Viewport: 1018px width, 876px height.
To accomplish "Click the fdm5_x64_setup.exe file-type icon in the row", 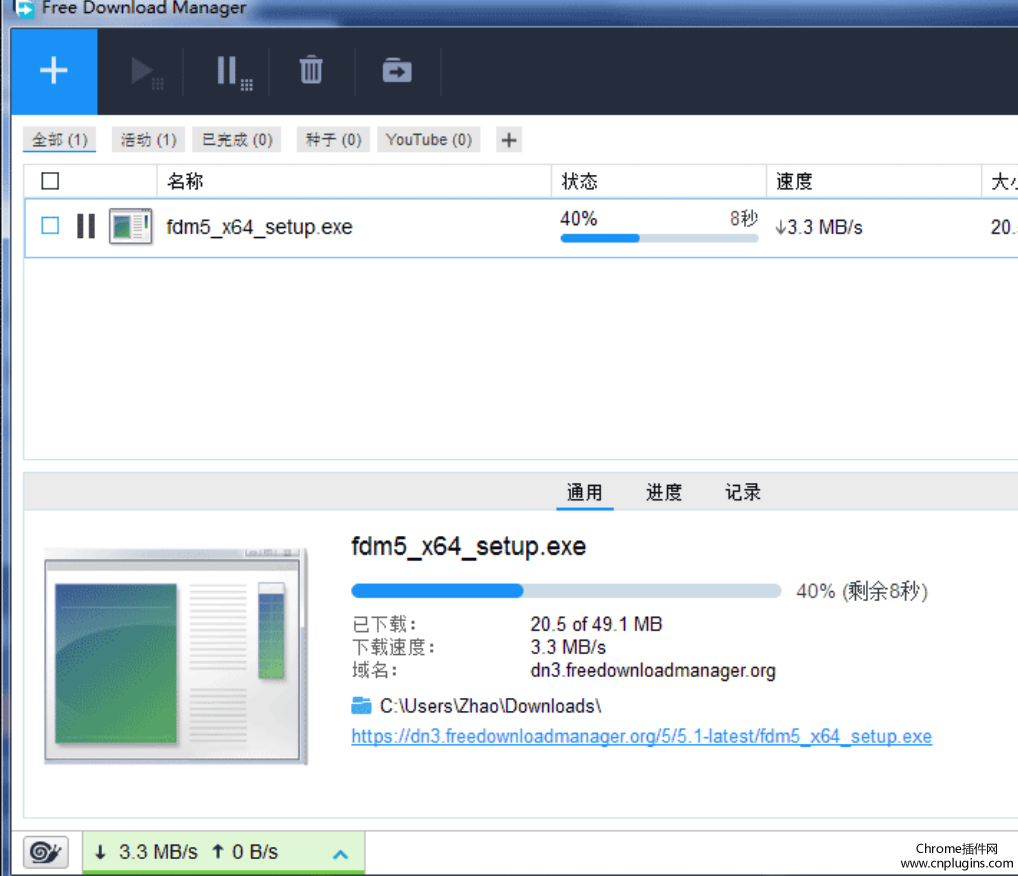I will (130, 227).
